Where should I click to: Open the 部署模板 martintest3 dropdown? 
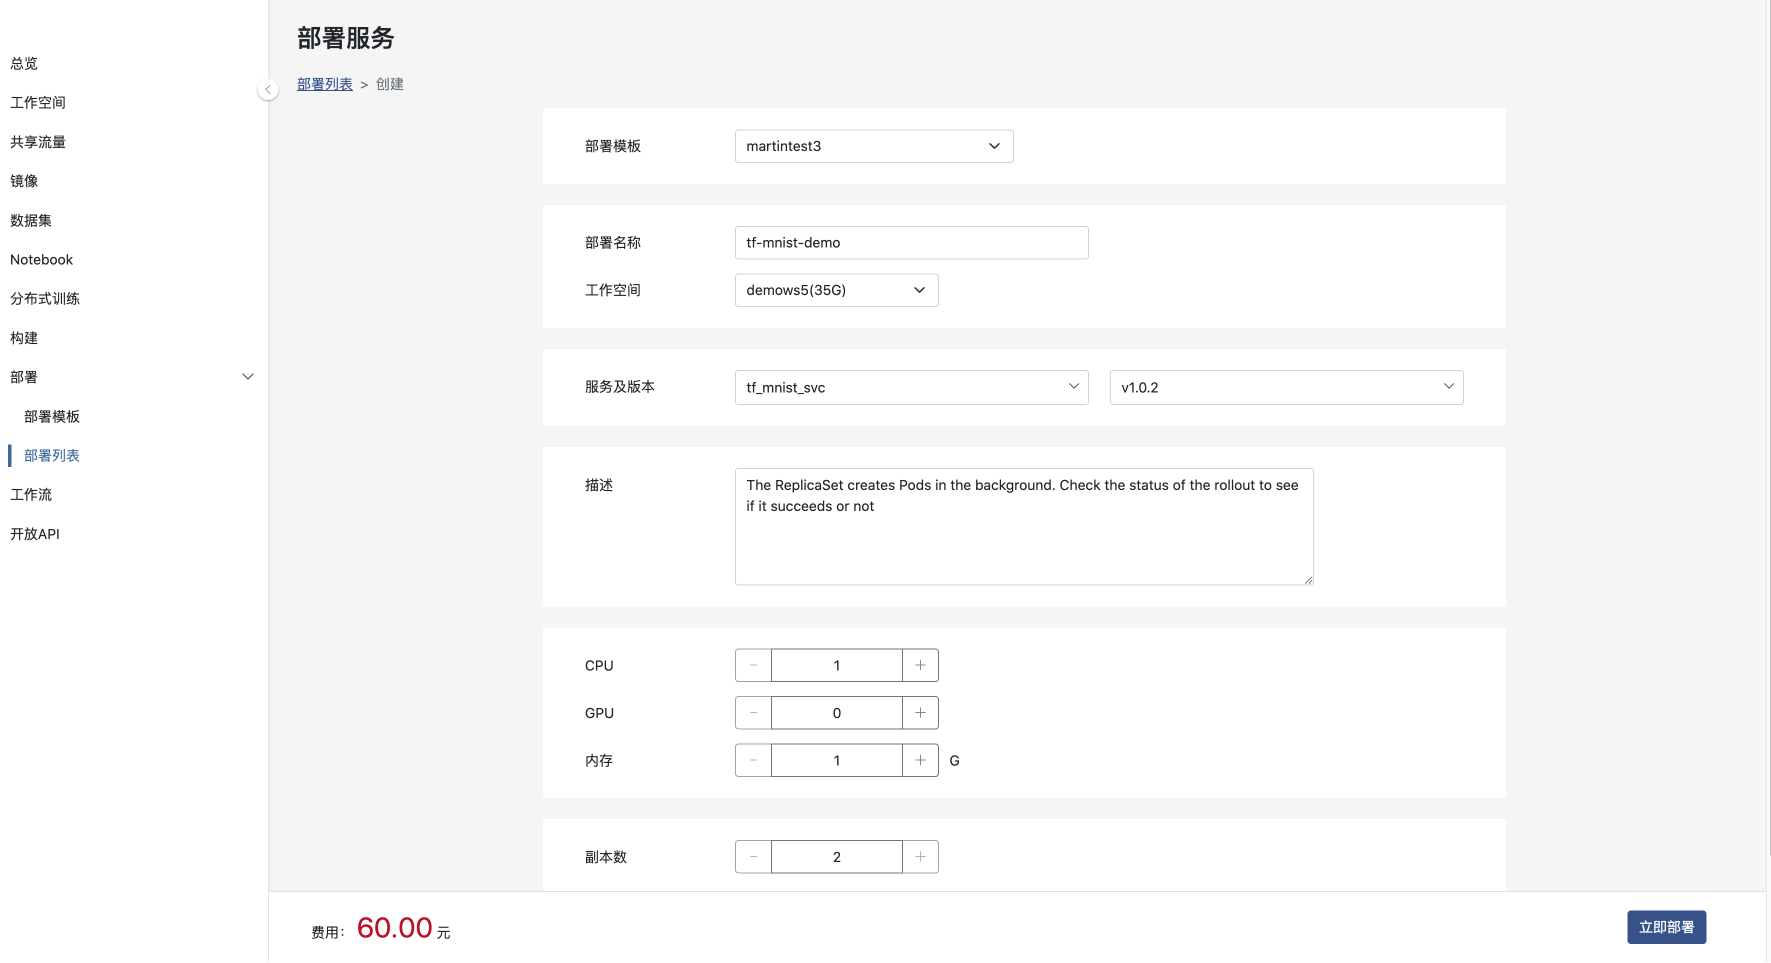pyautogui.click(x=873, y=146)
